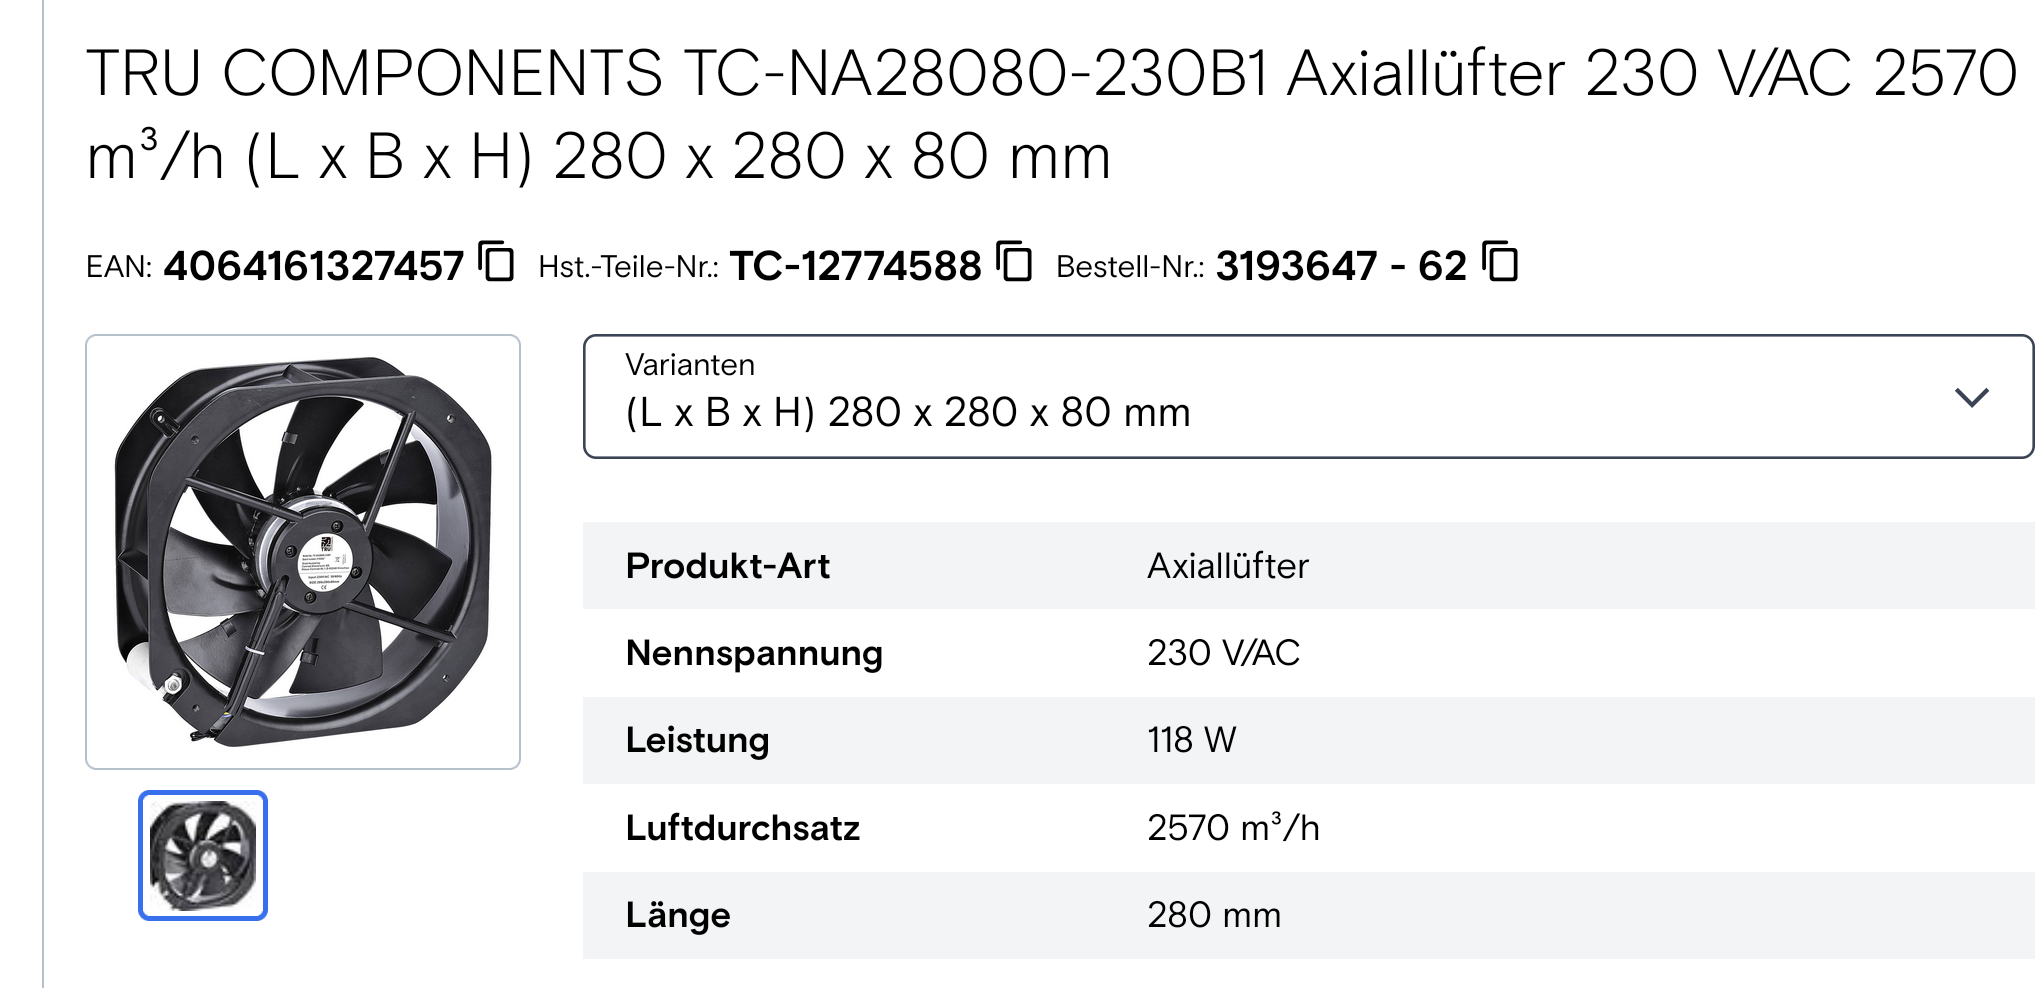Select the variant (L x B x H) 280 x 280 x 80 mm
Screen dimensions: 2041x988
click(x=907, y=411)
